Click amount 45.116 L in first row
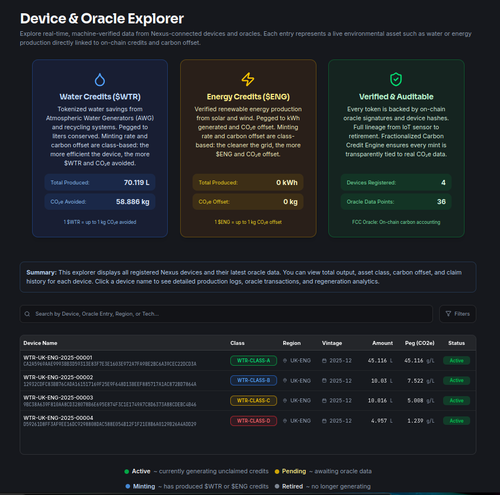 (x=380, y=361)
